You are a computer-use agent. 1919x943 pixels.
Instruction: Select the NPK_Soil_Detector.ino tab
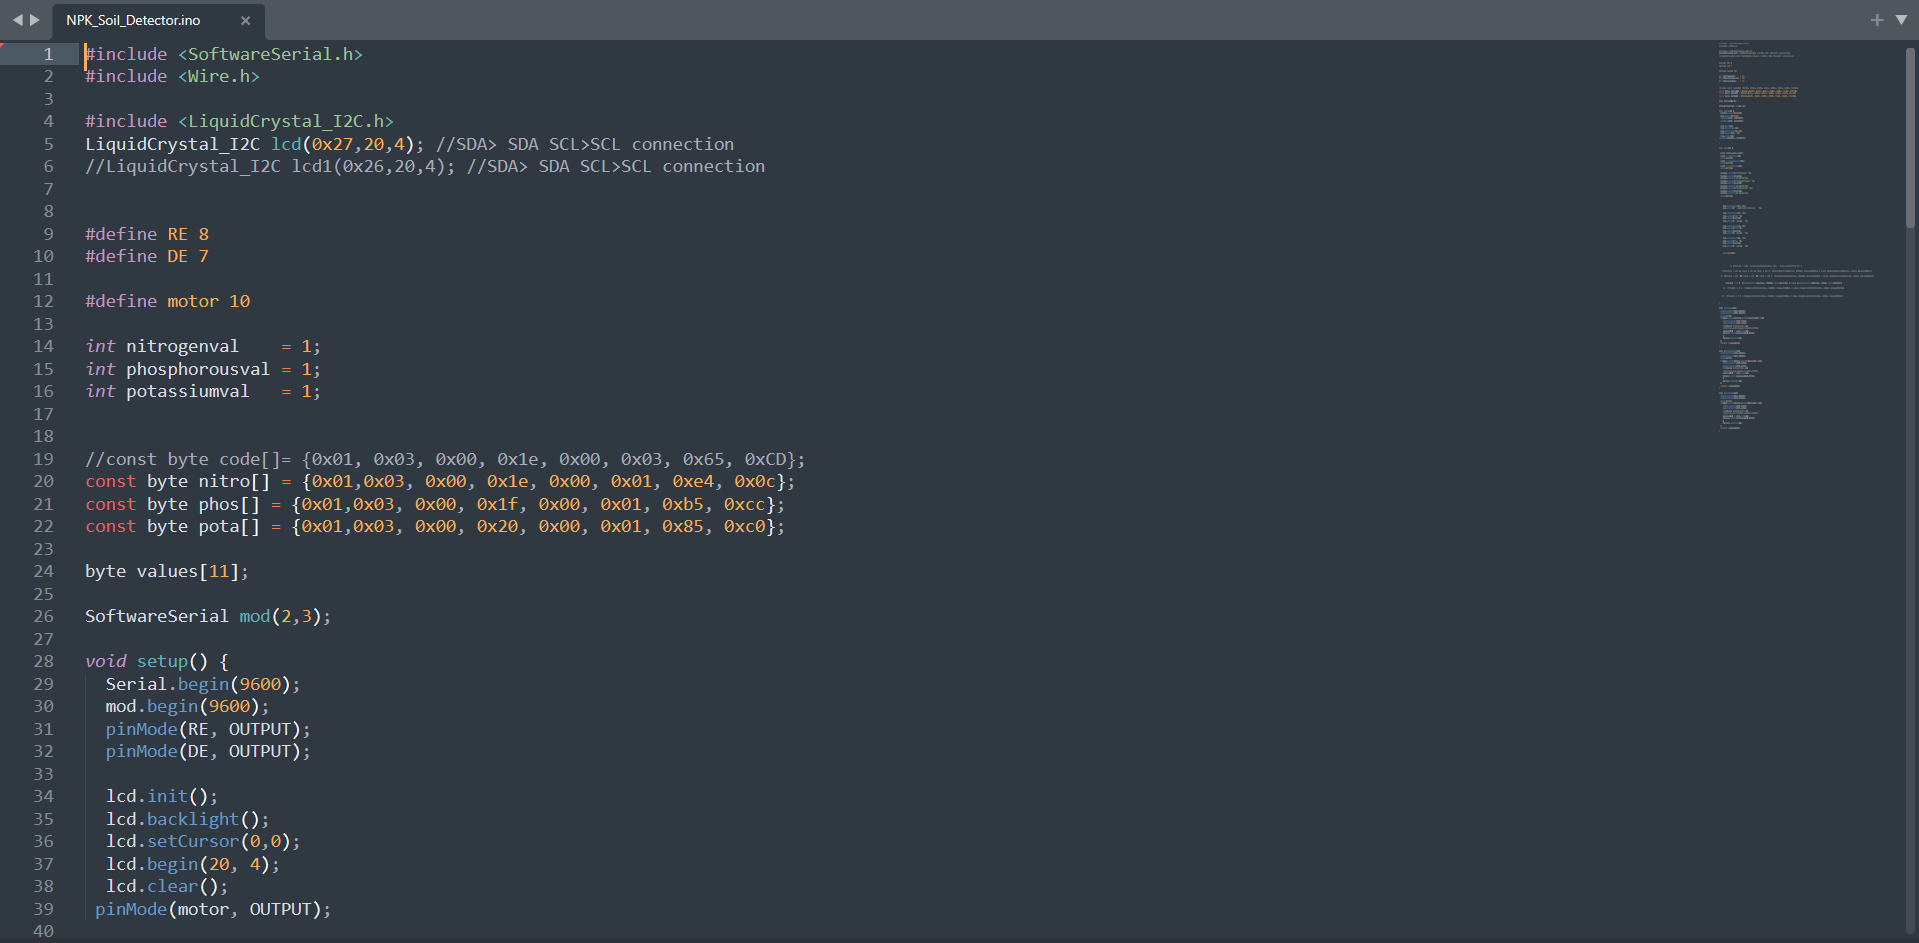(x=133, y=20)
